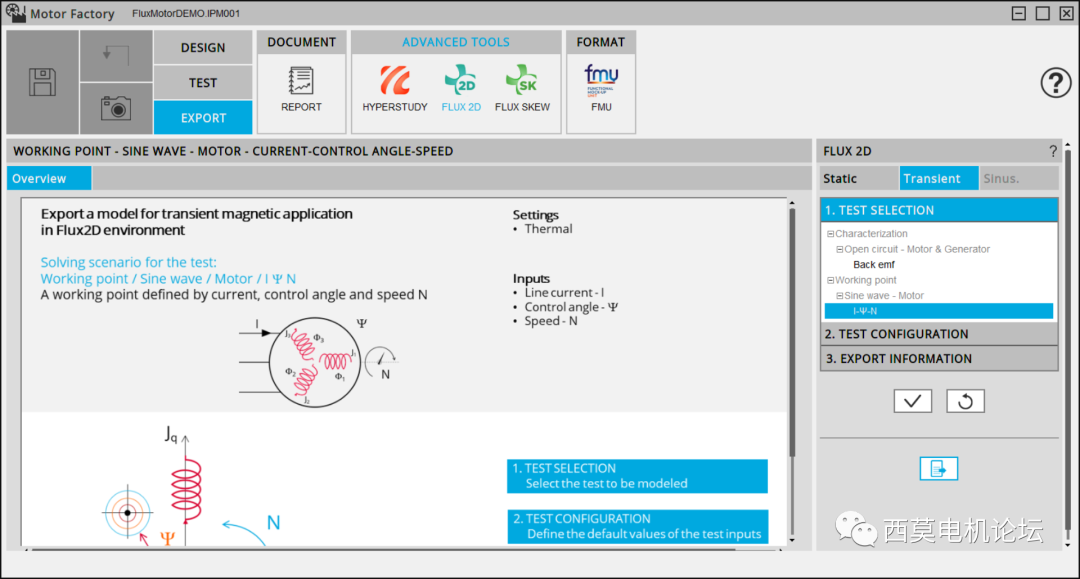Select the I-Ψ-N test item

[939, 311]
